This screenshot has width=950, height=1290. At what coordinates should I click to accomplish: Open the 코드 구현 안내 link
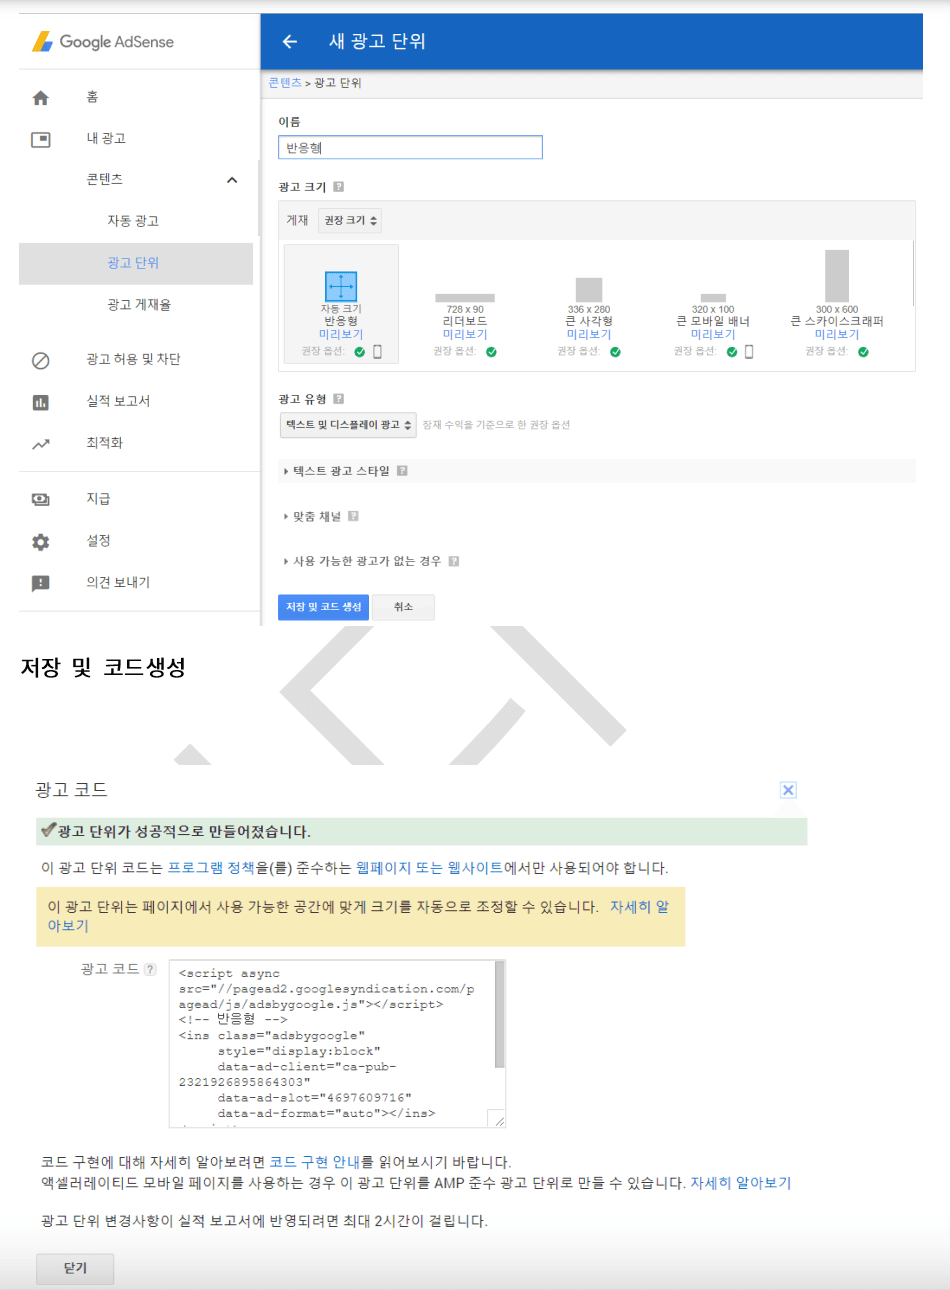[x=315, y=1162]
